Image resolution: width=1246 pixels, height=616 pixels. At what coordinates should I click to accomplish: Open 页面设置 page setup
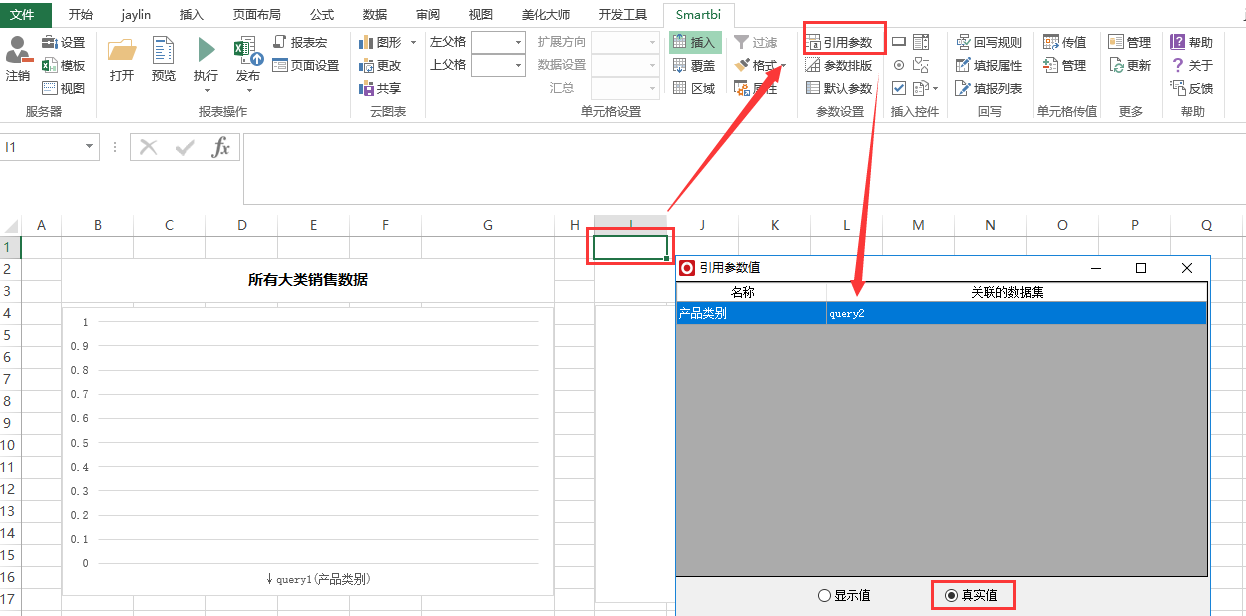point(305,66)
